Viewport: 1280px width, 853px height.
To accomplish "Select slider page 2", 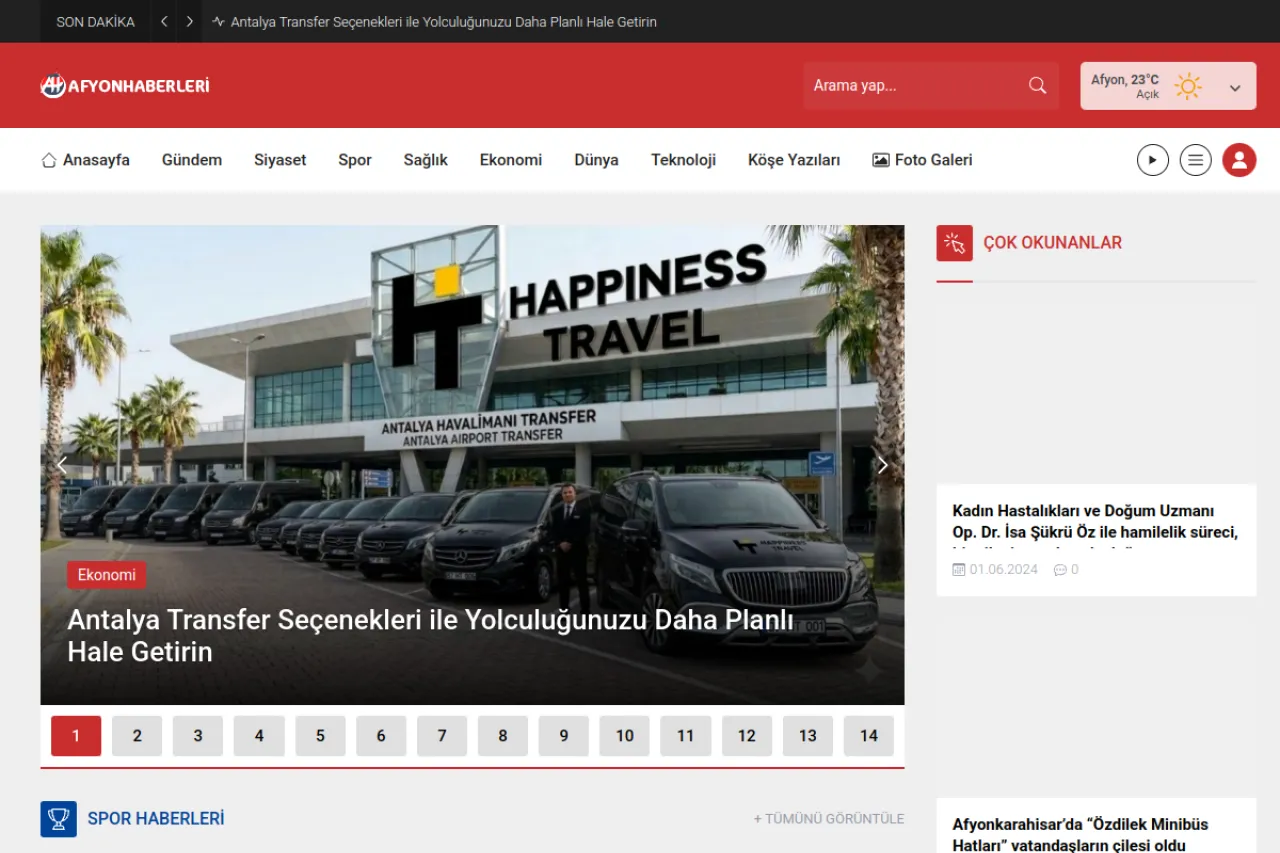I will (x=137, y=736).
